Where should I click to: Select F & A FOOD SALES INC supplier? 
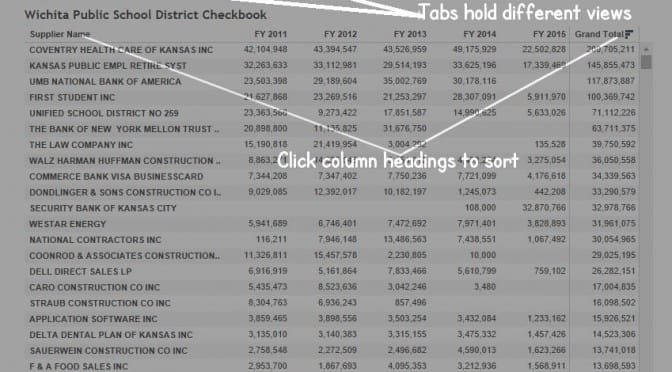coord(78,367)
